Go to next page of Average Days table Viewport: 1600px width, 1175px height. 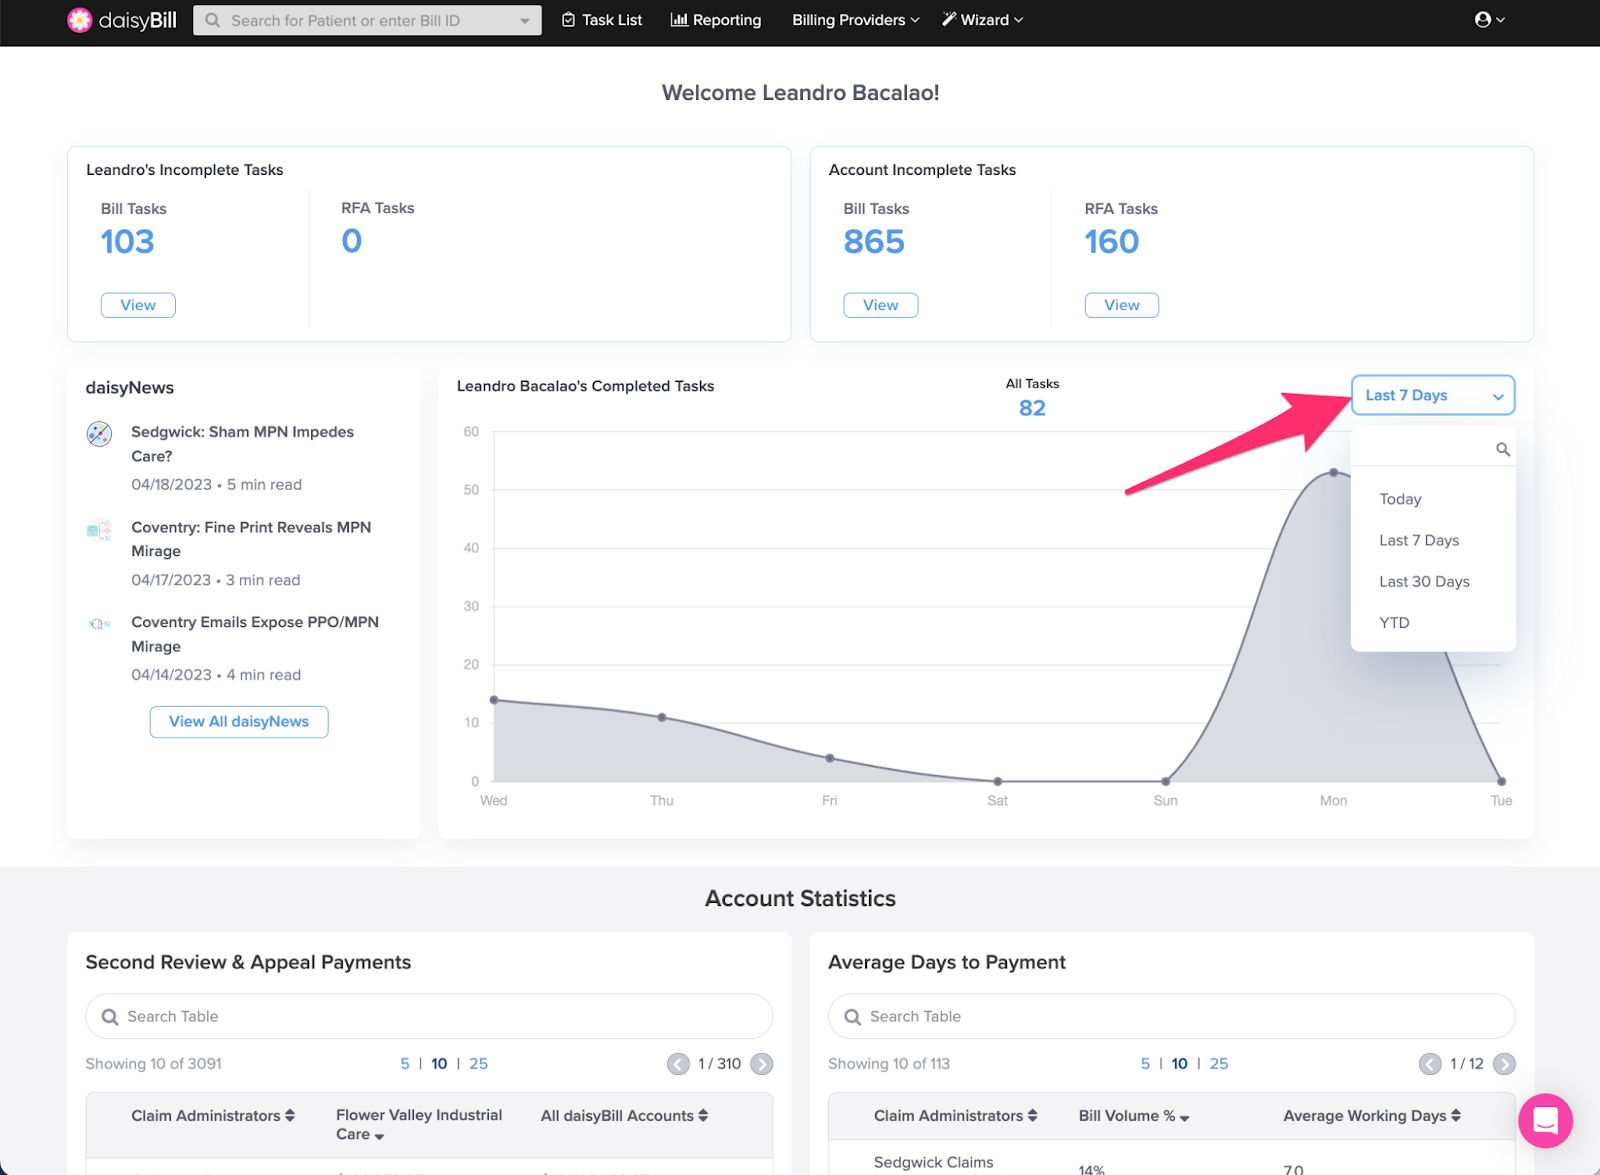pyautogui.click(x=1504, y=1064)
